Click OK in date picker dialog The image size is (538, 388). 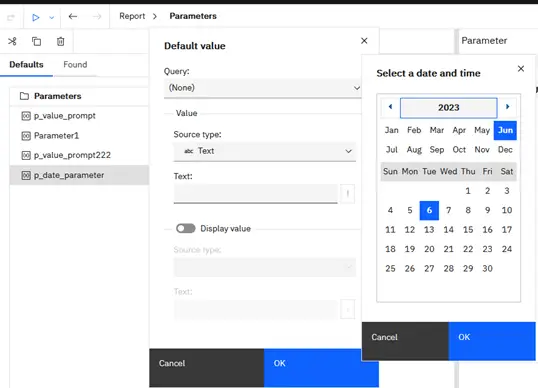click(x=492, y=341)
